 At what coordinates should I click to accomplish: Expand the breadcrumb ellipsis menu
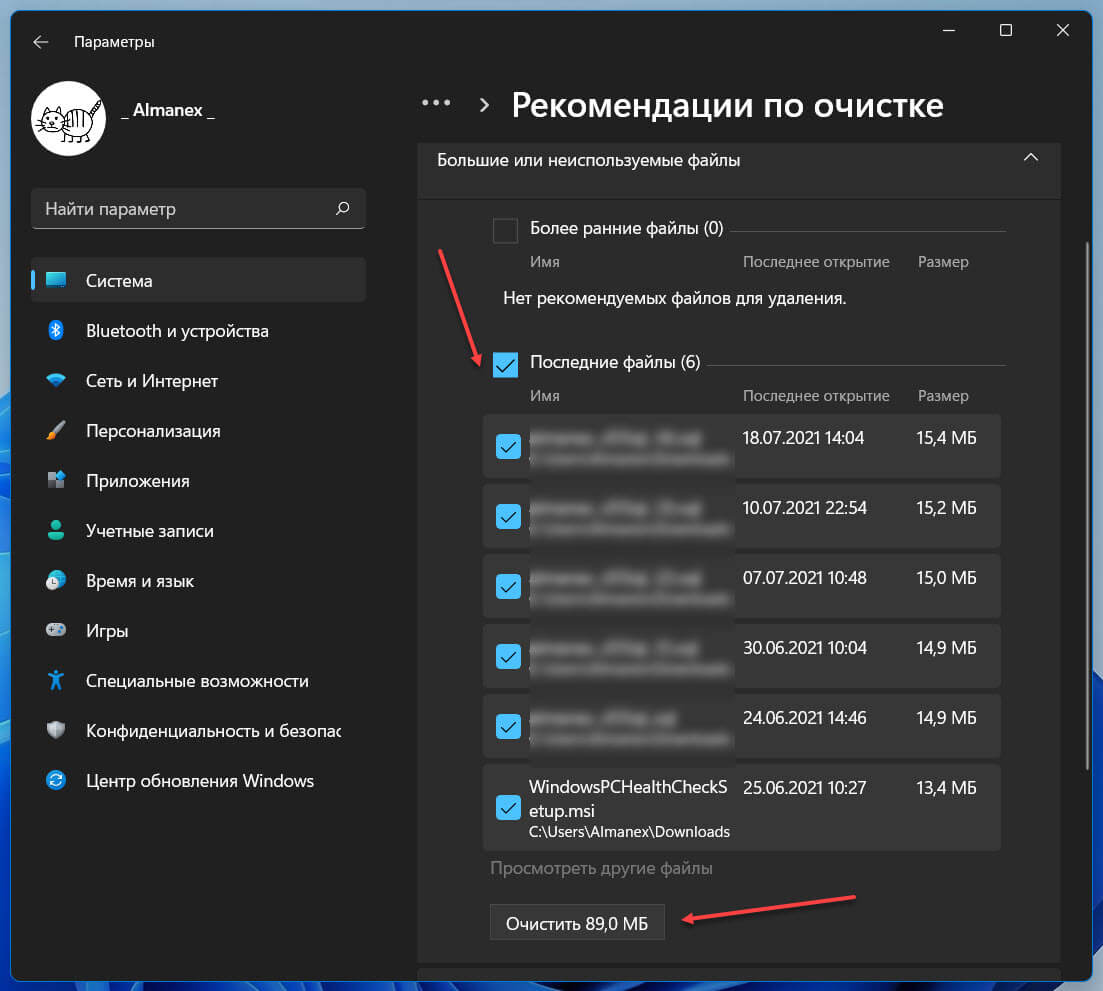tap(436, 104)
